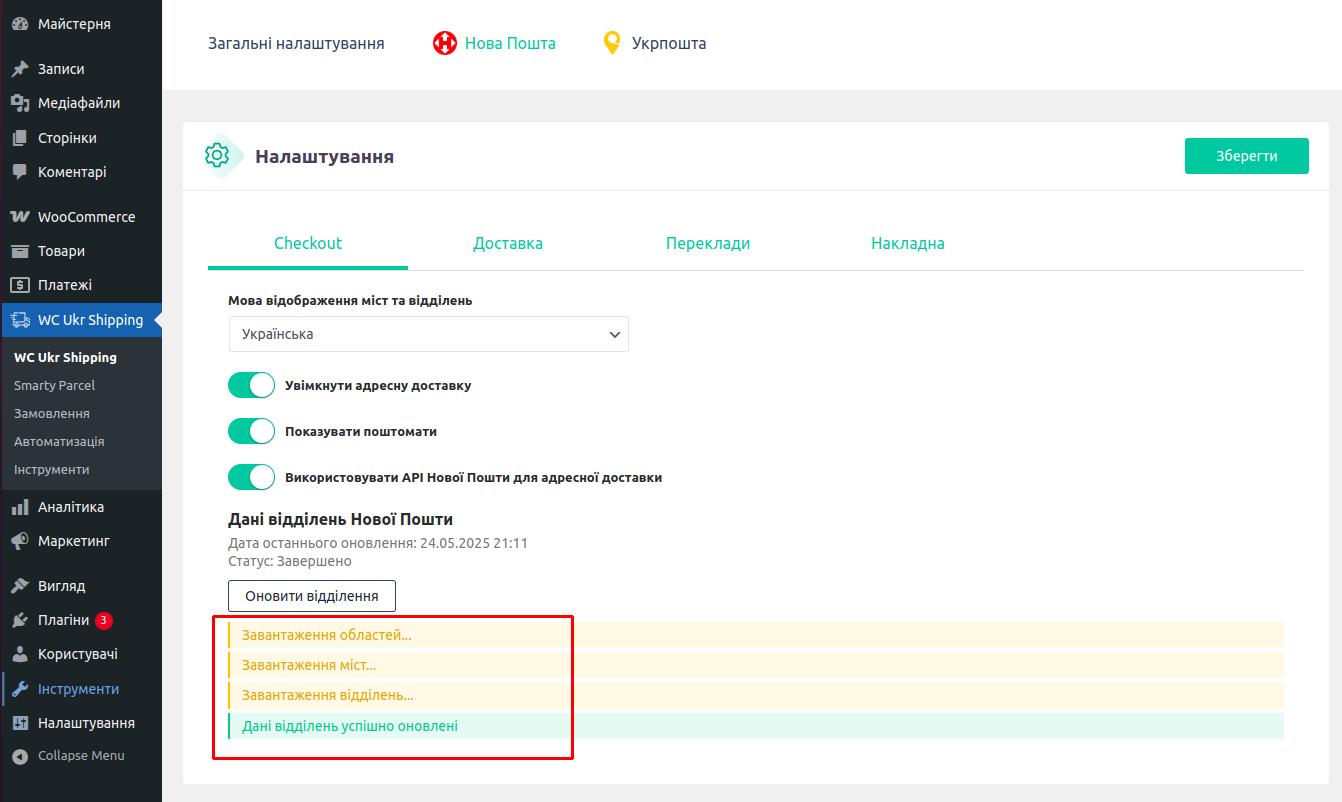Screen dimensions: 1342x802
Task: Click the Аналітика bar chart icon
Action: pos(20,507)
